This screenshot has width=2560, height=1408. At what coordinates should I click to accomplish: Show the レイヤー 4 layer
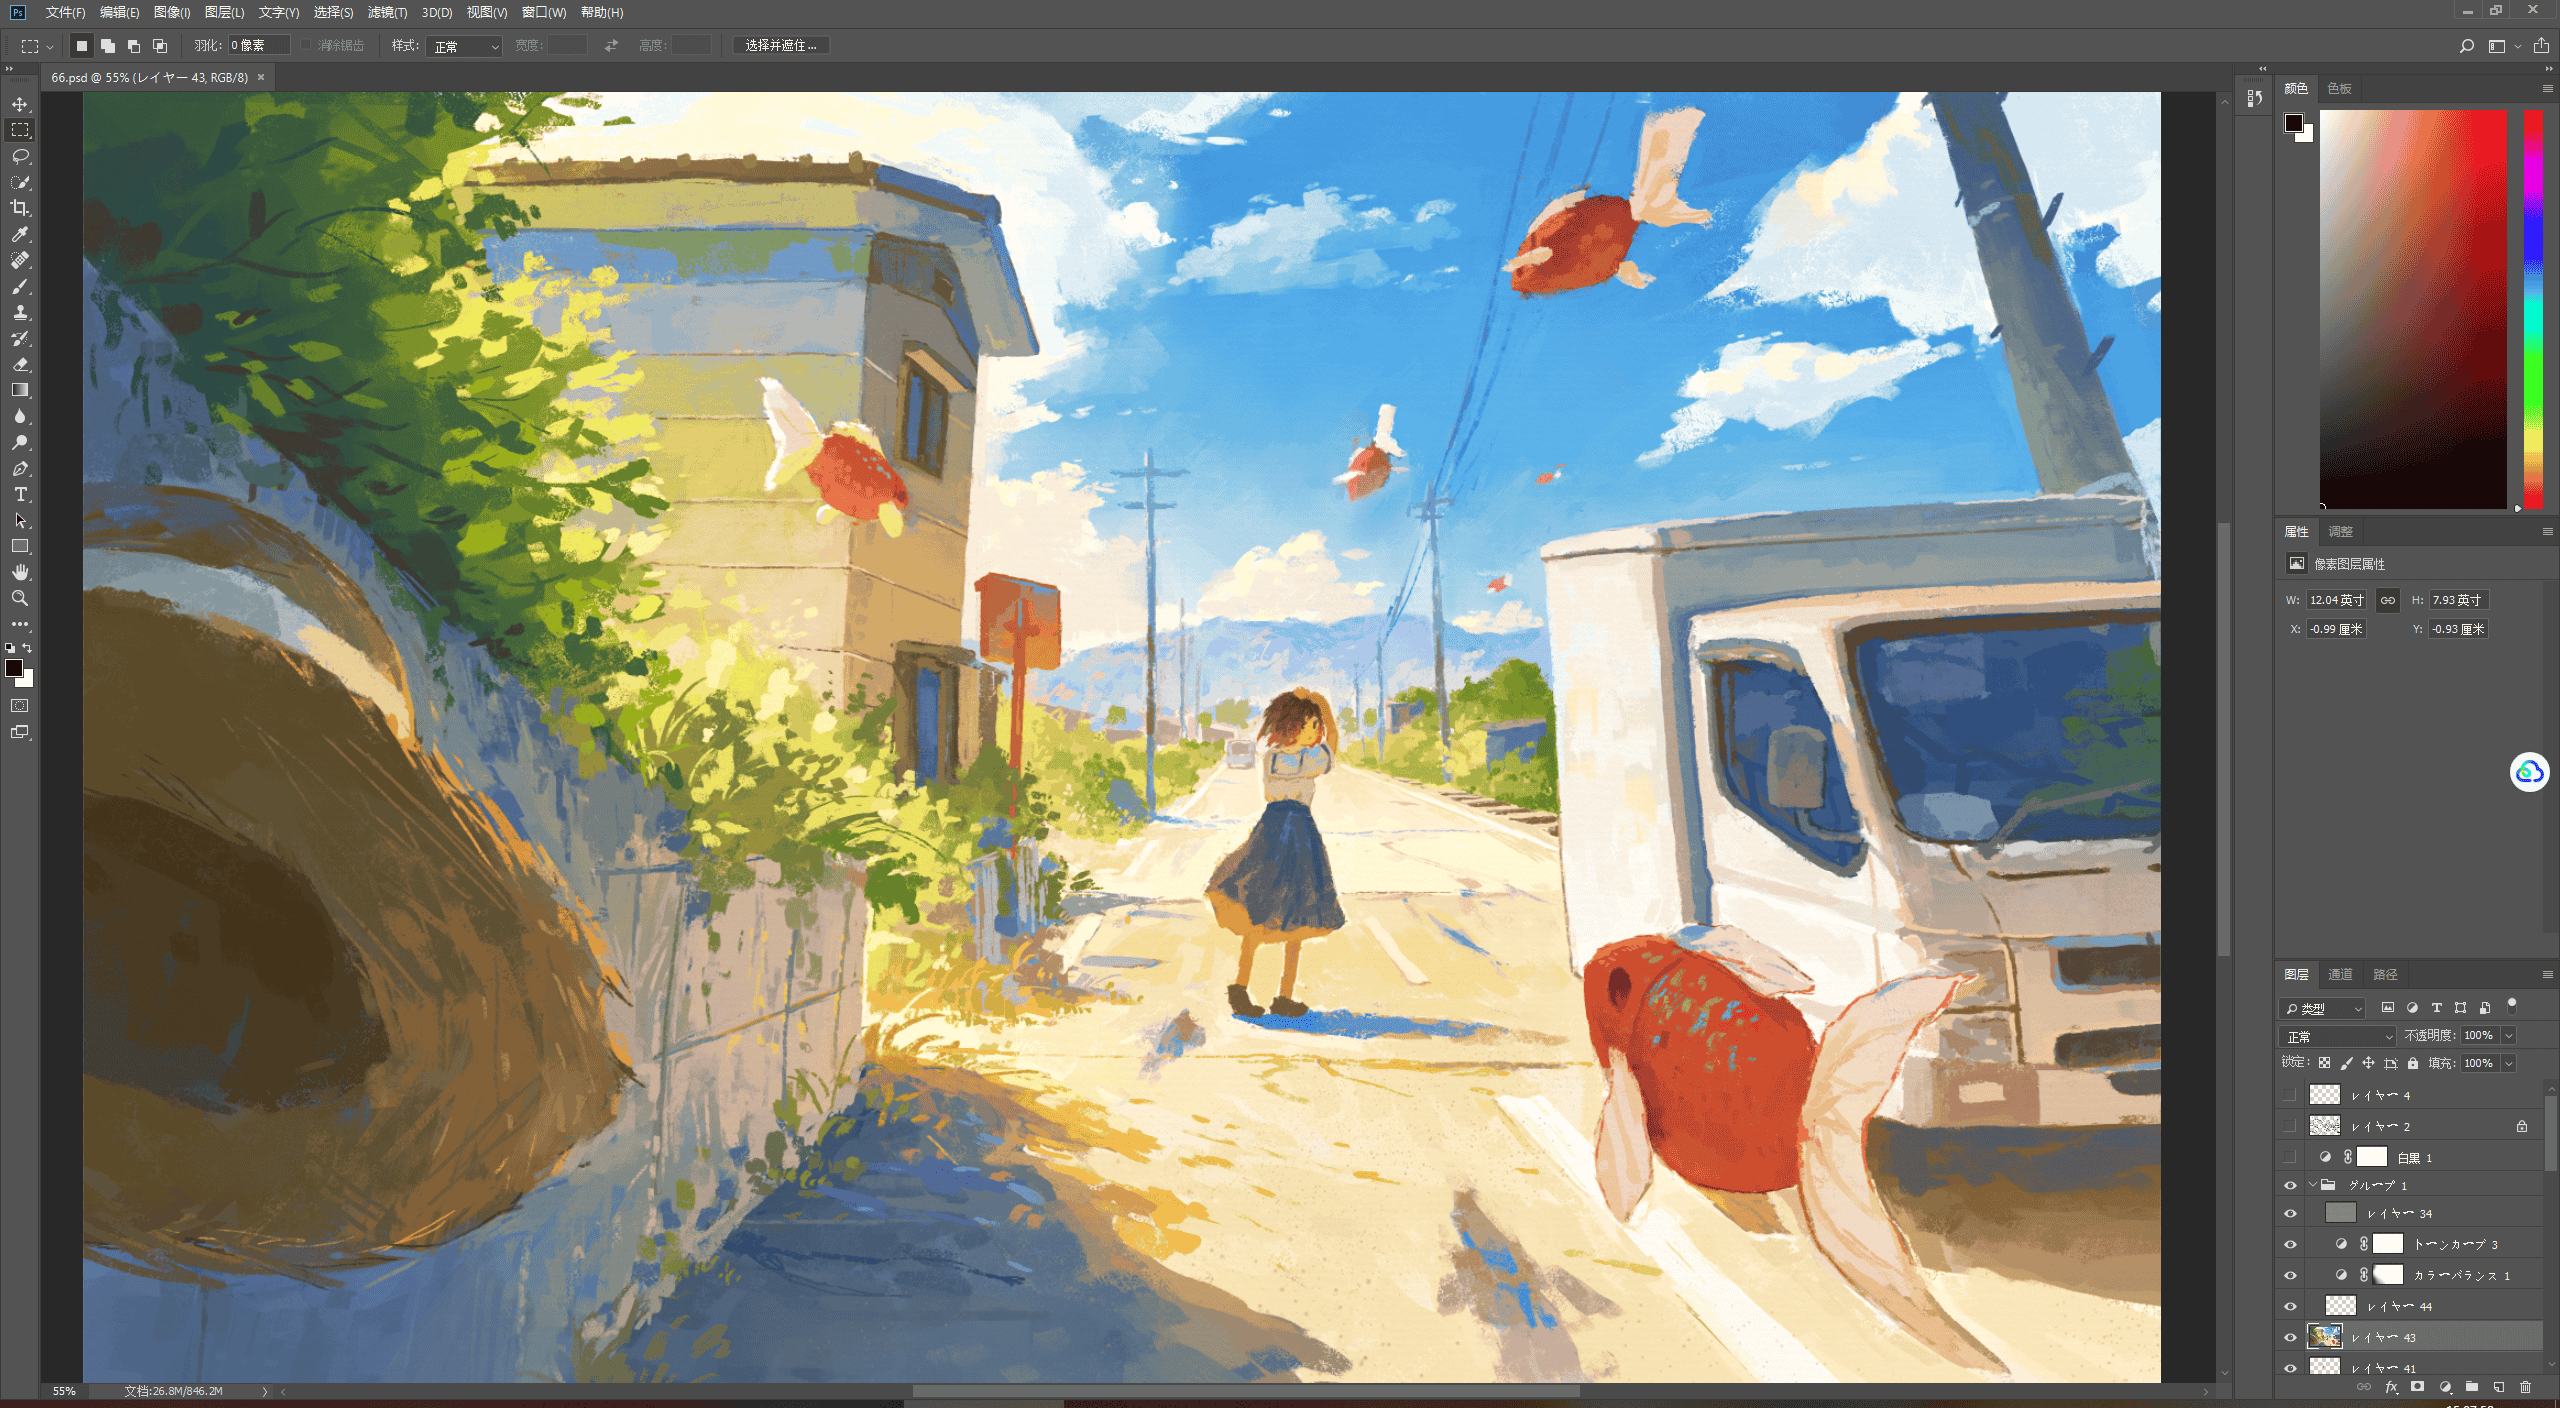coord(2290,1095)
